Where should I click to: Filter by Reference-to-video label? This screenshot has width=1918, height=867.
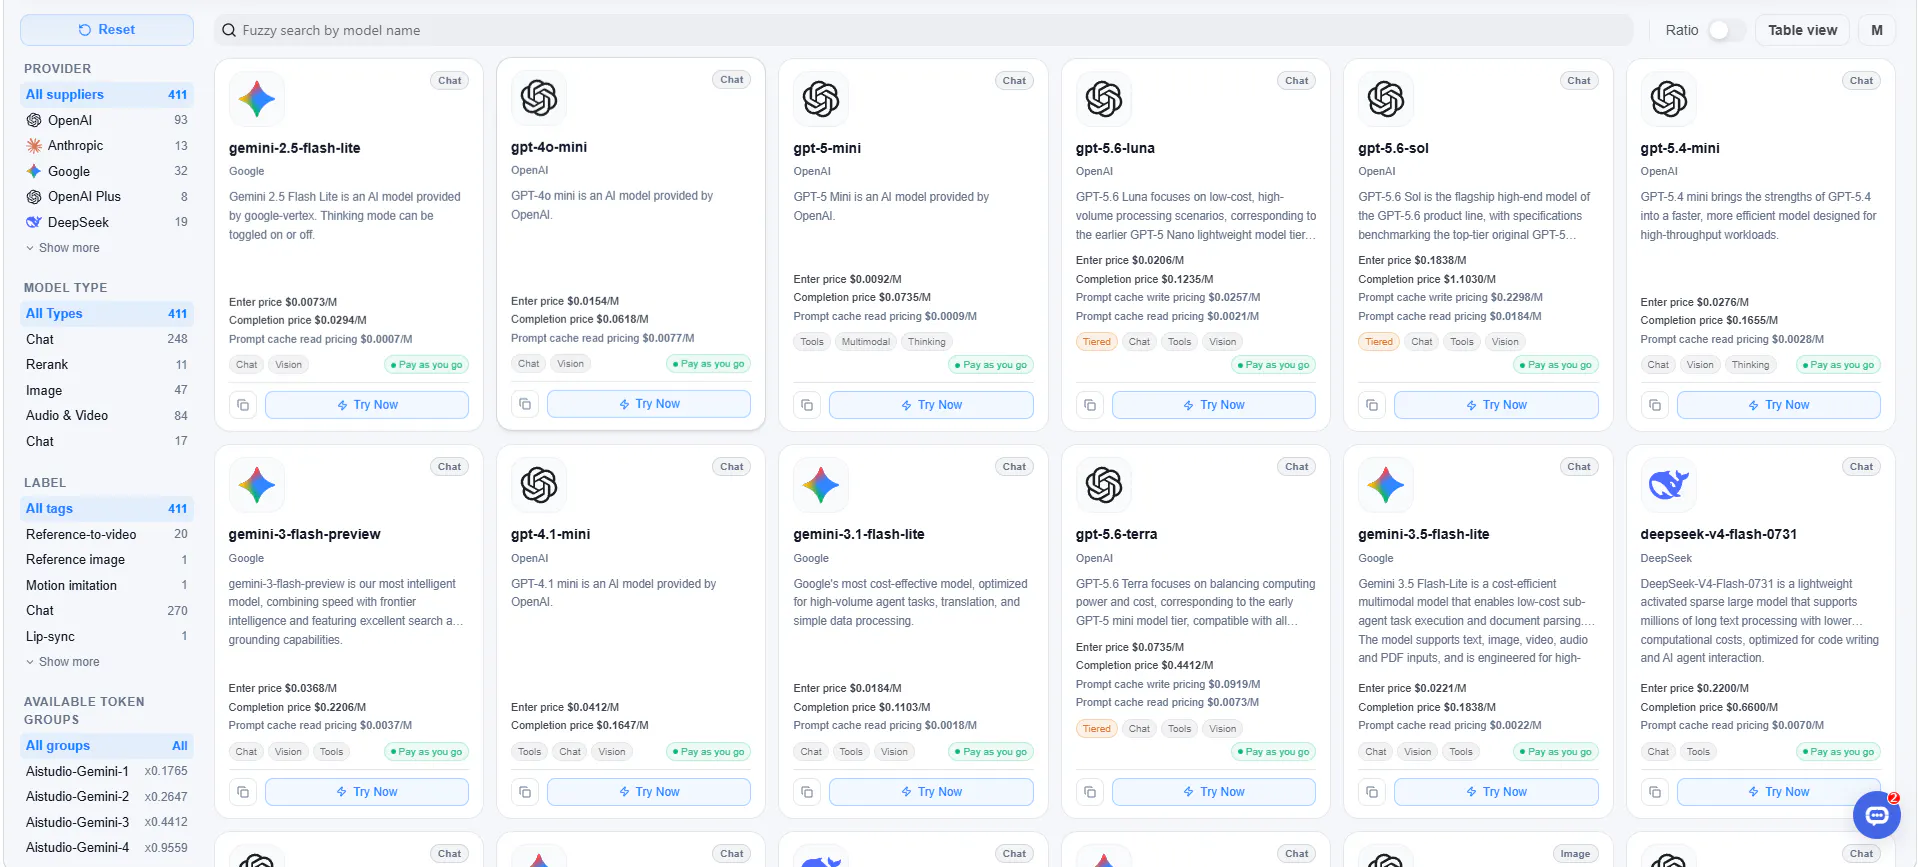pyautogui.click(x=107, y=534)
